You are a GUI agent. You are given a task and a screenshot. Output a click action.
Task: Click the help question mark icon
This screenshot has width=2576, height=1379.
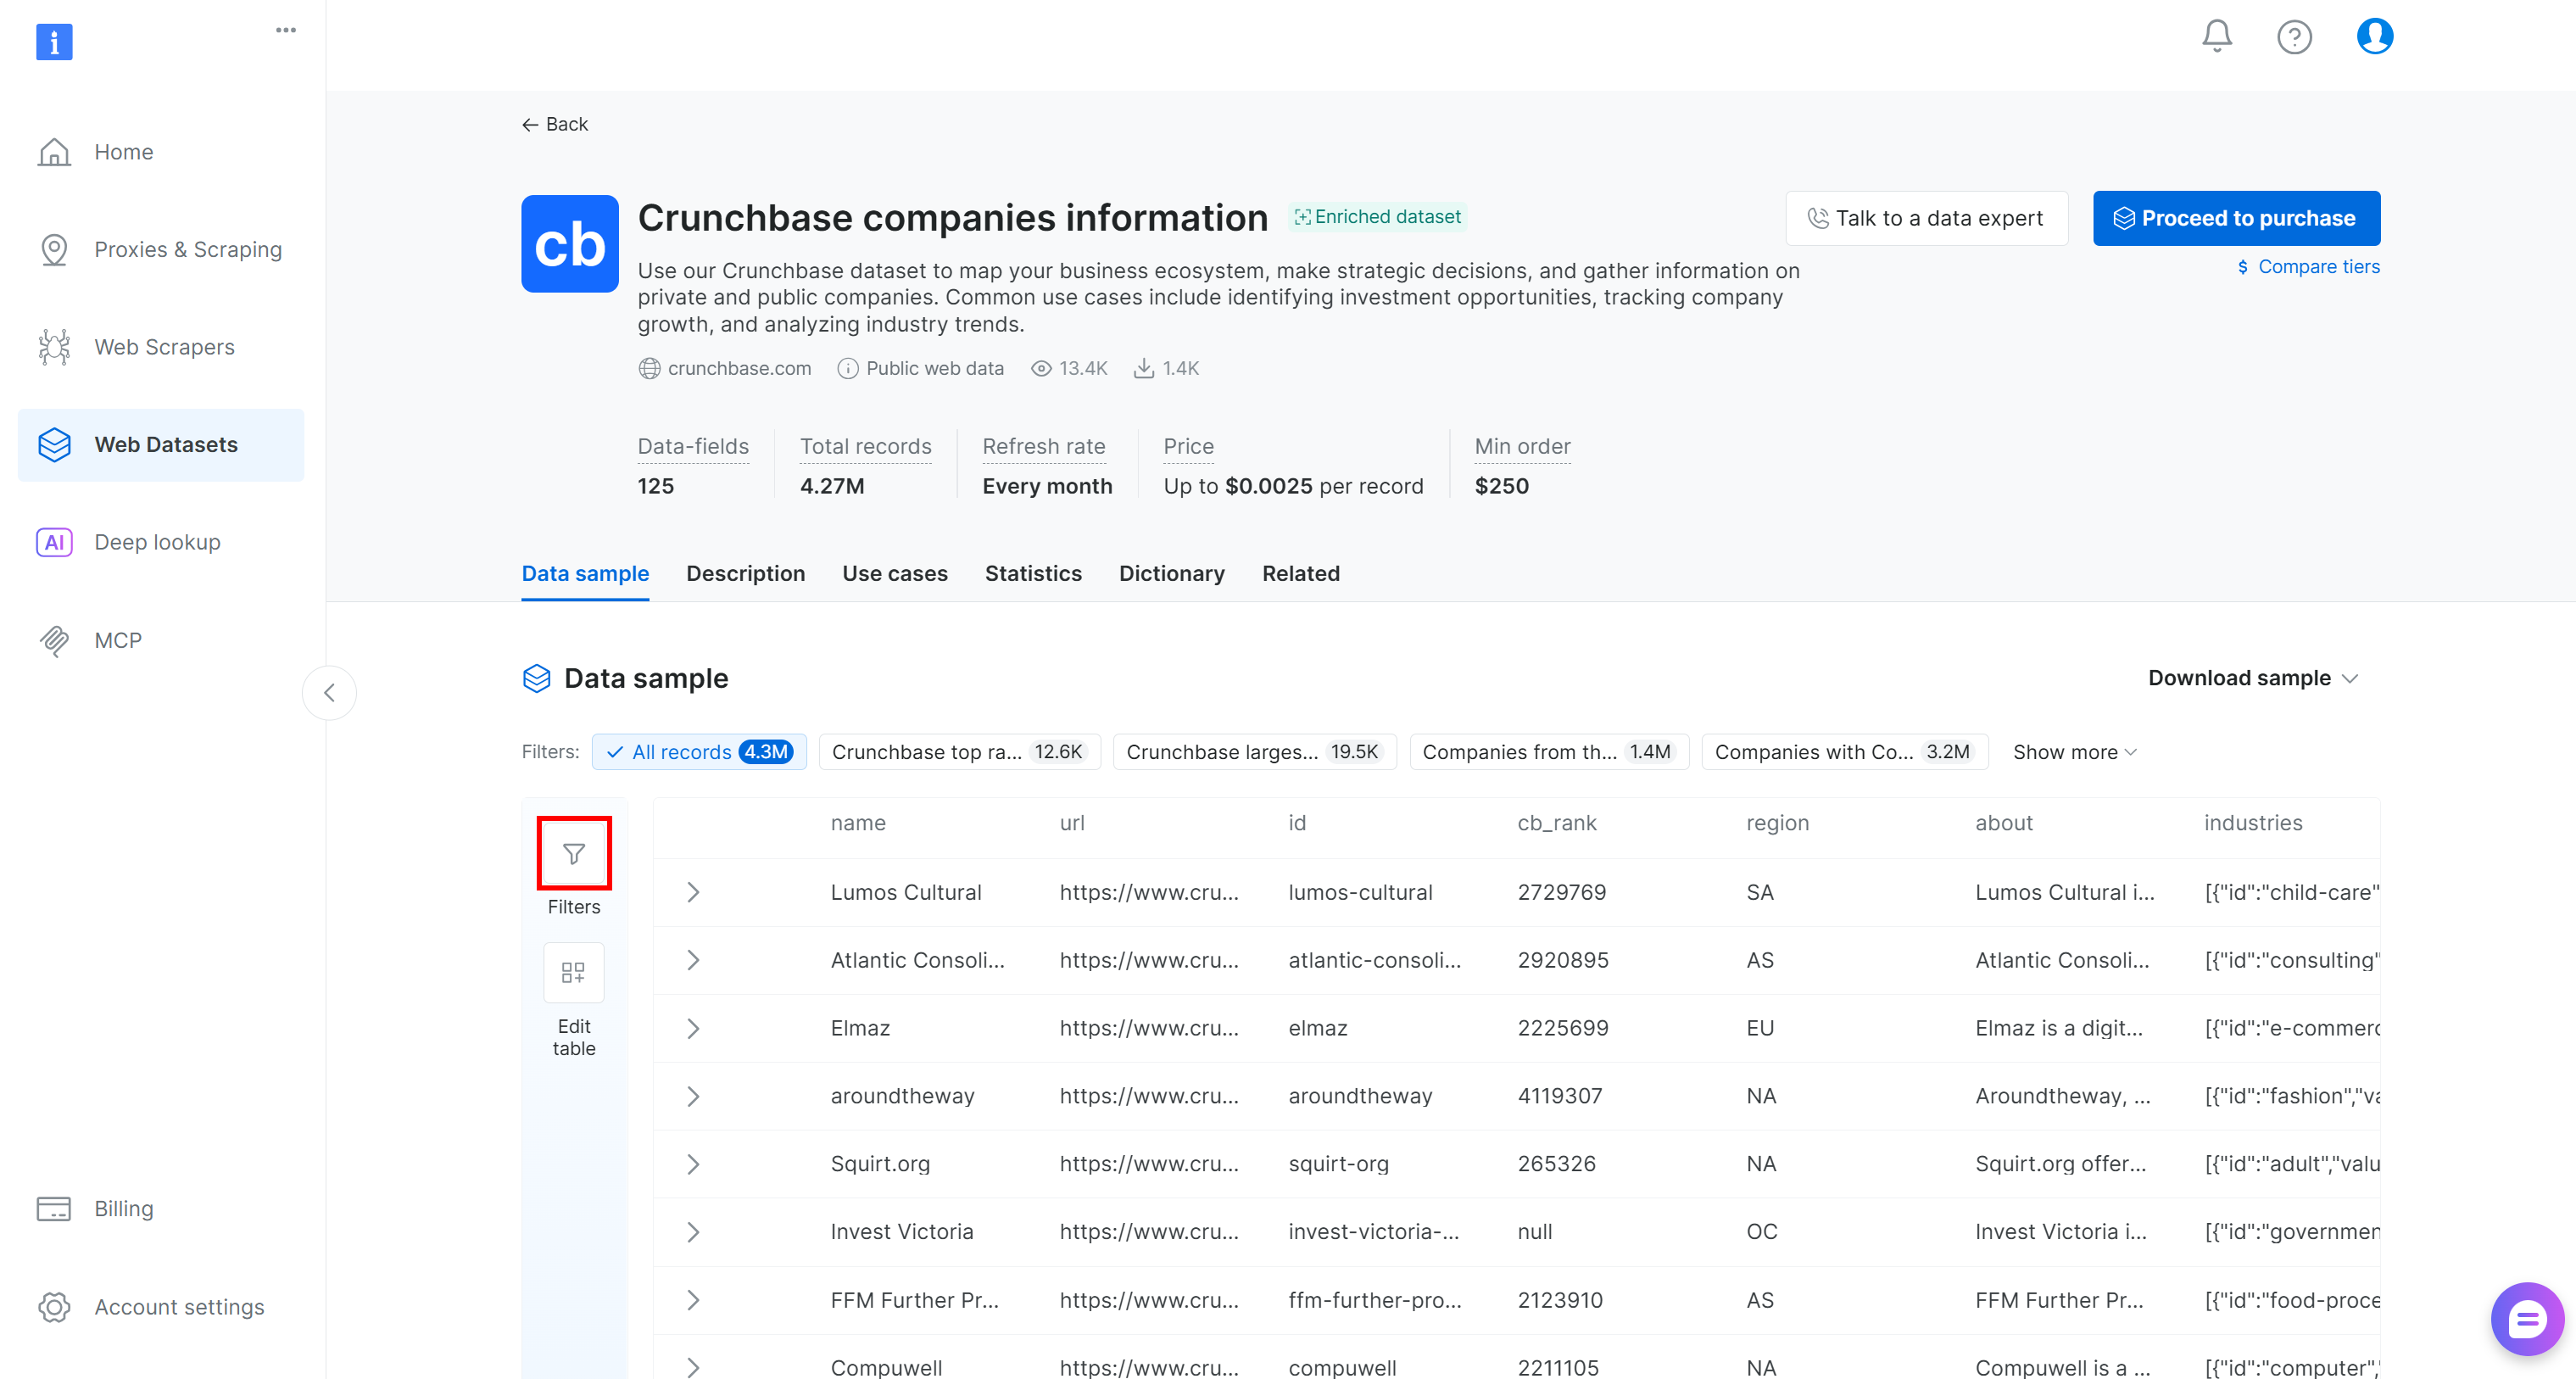coord(2294,37)
